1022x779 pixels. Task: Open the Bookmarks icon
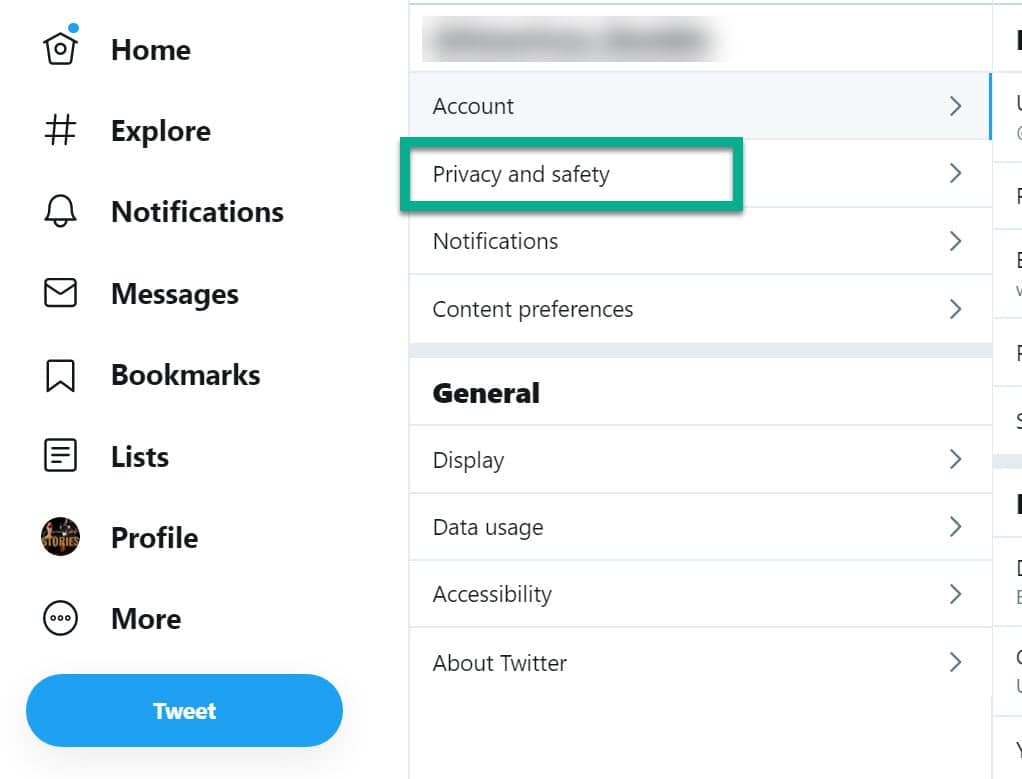60,374
